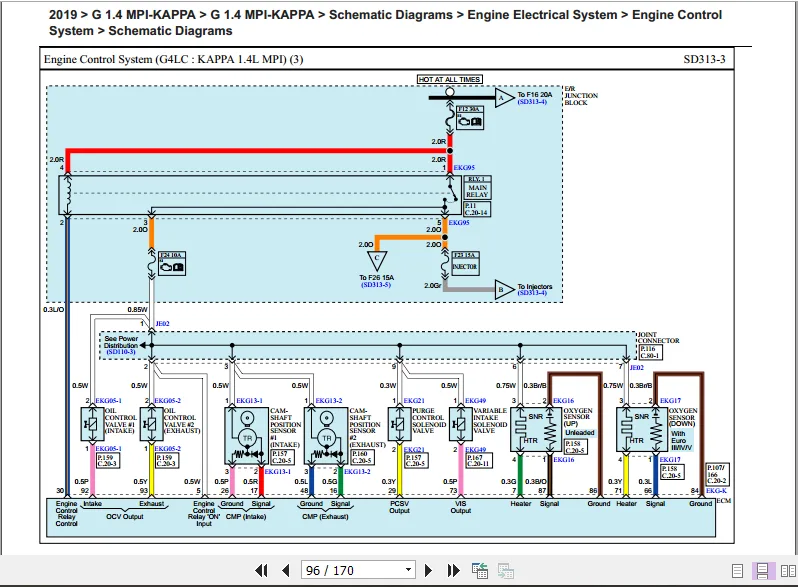Click the VIS Output ECM label
The width and height of the screenshot is (798, 587).
tap(461, 507)
